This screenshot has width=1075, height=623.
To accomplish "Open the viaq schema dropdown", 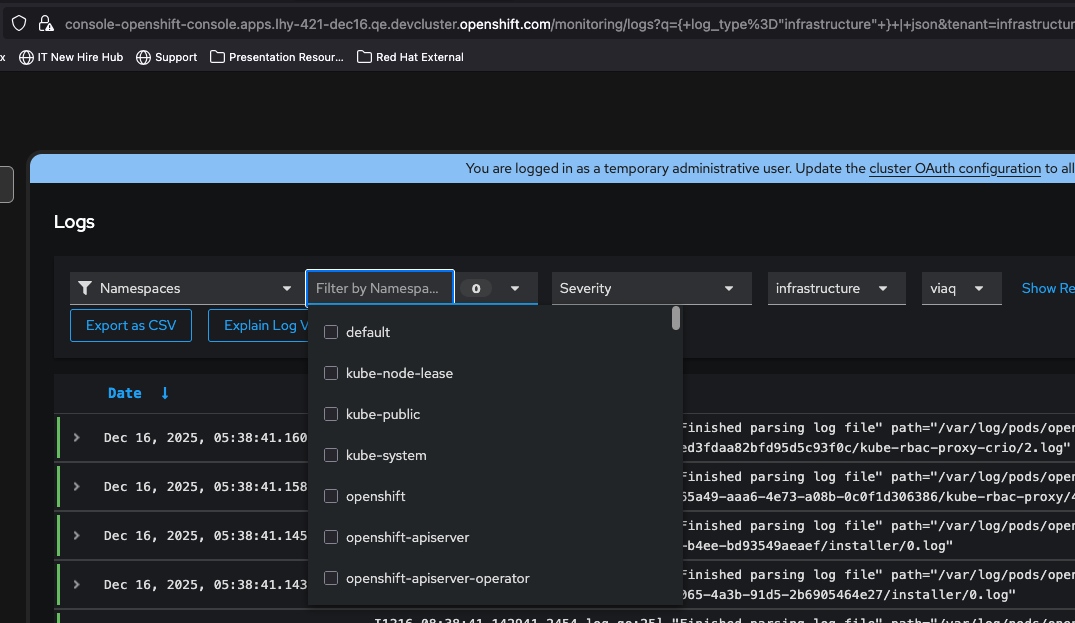I will pyautogui.click(x=961, y=288).
